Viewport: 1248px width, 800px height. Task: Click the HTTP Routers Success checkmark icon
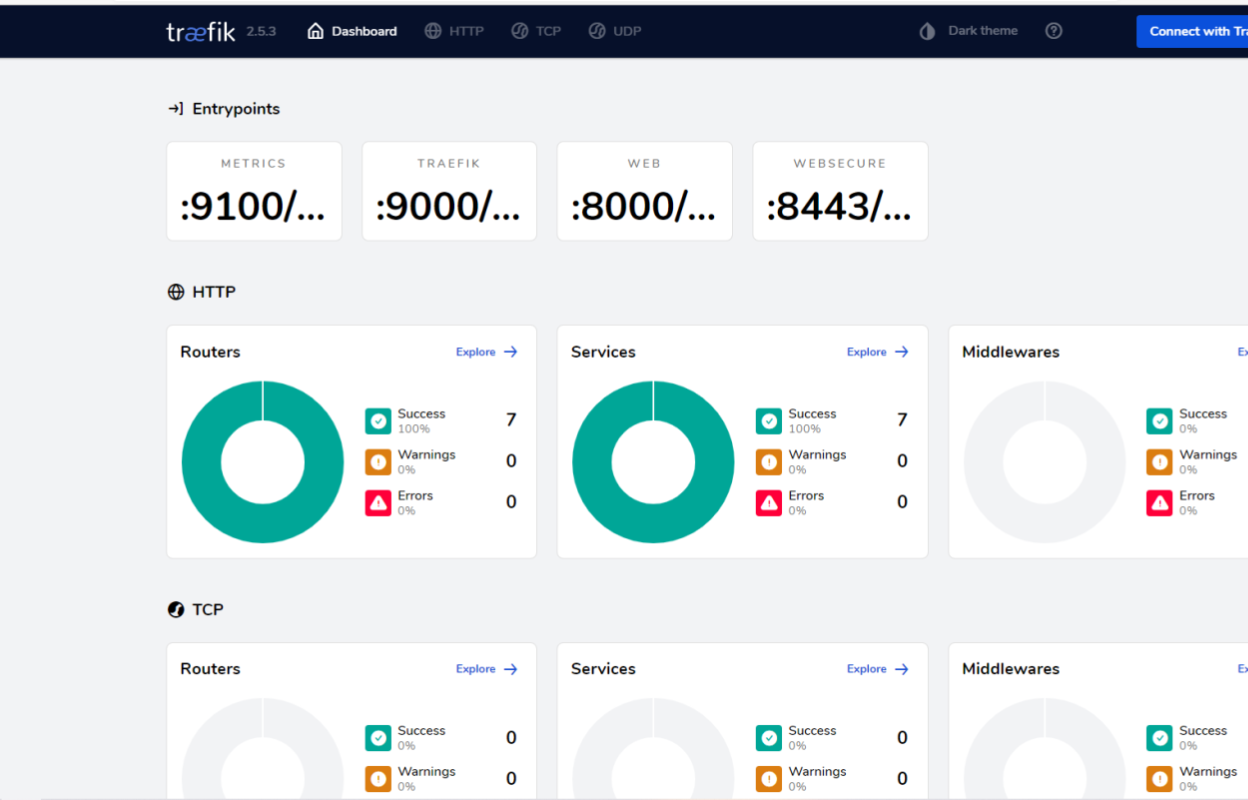(x=378, y=421)
